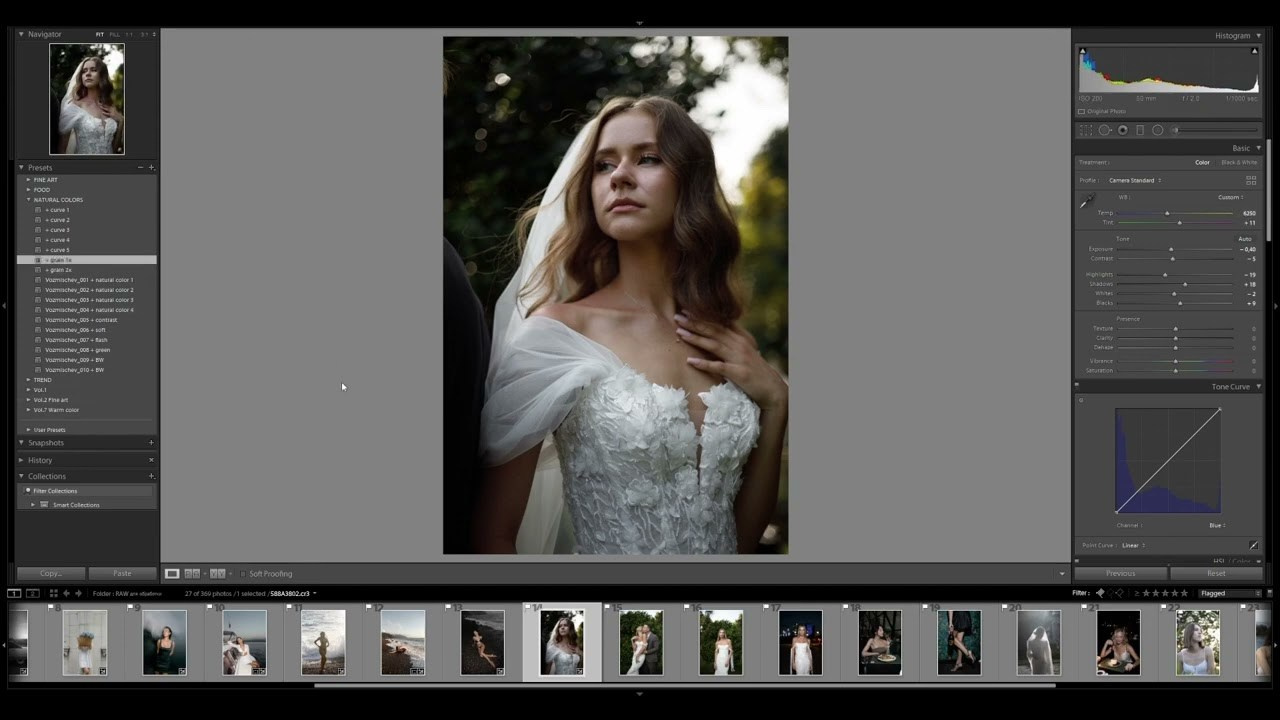Select the White Balance eyedropper tool
1280x720 pixels.
(1089, 200)
